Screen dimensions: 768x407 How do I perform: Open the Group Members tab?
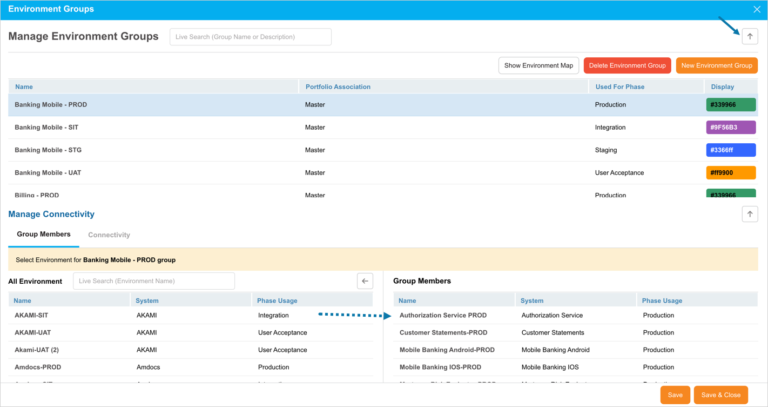tap(44, 235)
